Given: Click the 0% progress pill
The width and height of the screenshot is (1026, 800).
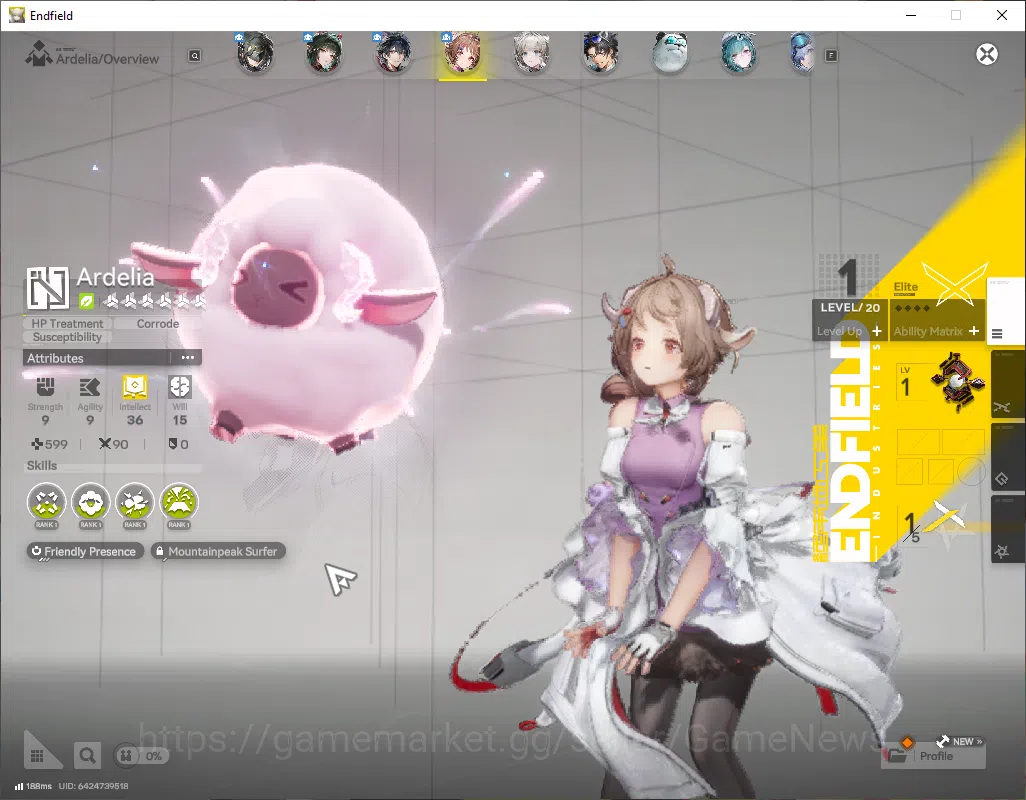Looking at the screenshot, I should pyautogui.click(x=141, y=756).
